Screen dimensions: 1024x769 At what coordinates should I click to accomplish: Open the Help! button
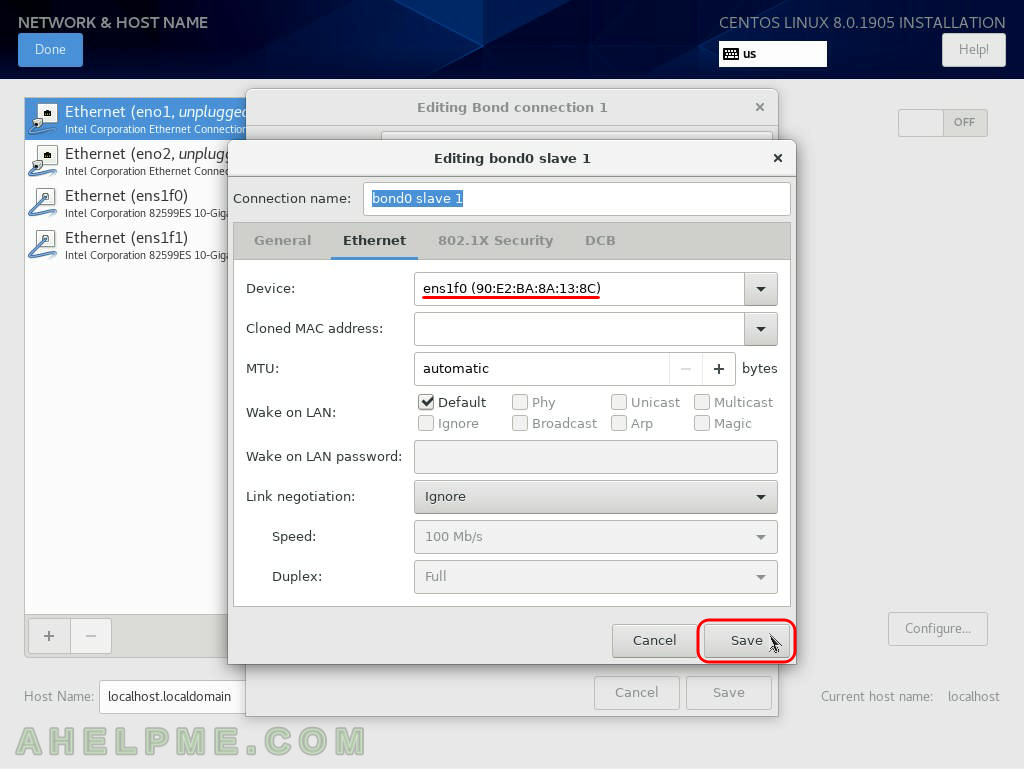pos(973,50)
